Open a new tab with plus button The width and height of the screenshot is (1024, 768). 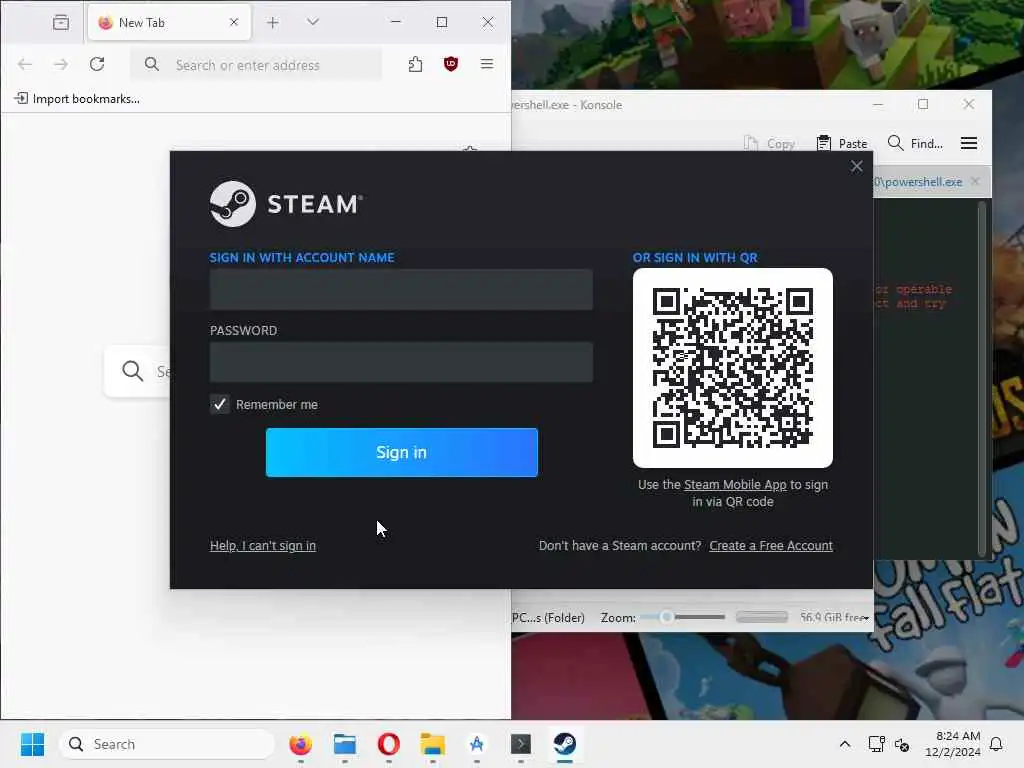[273, 22]
